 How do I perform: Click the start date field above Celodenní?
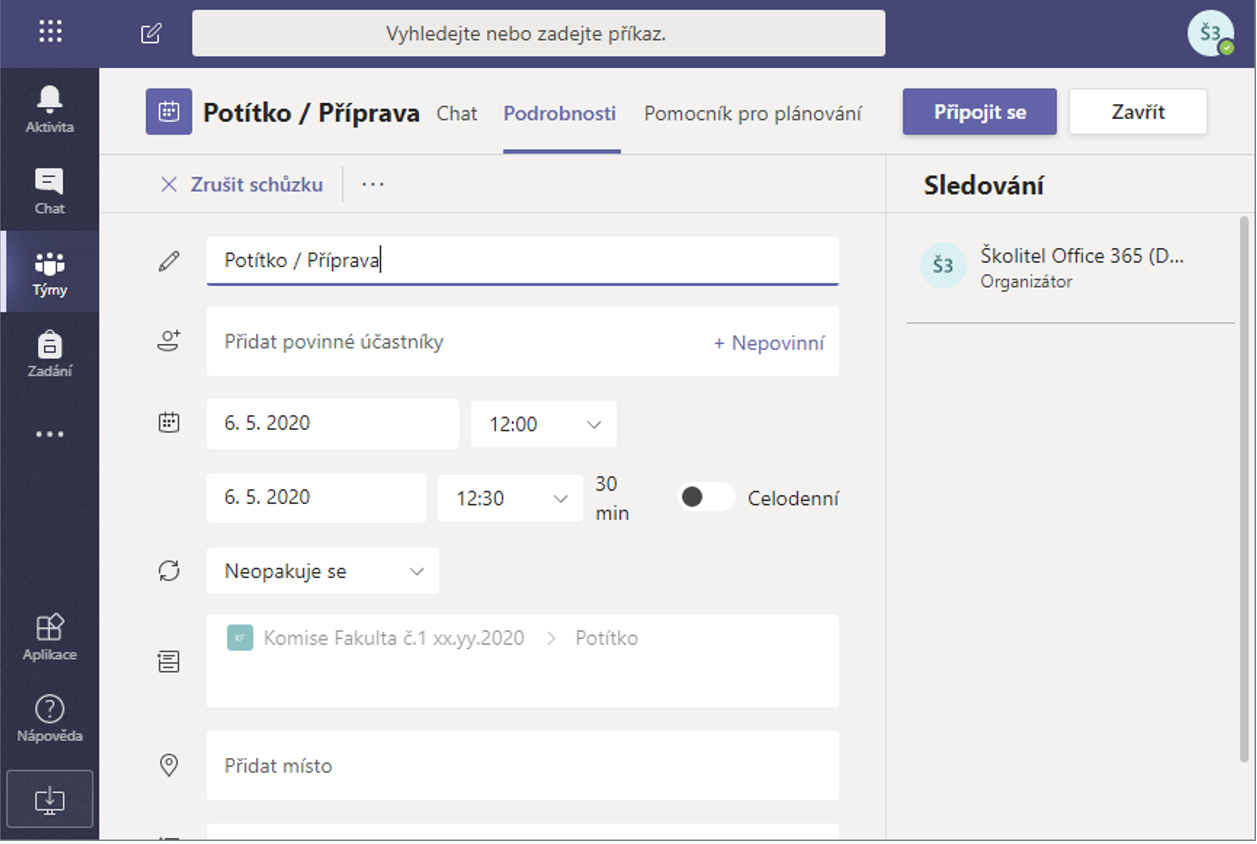coord(333,424)
